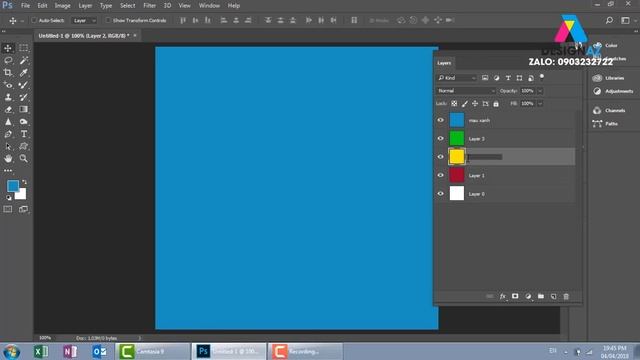Image resolution: width=640 pixels, height=360 pixels.
Task: Open the Photoshop search icon
Action: point(609,20)
